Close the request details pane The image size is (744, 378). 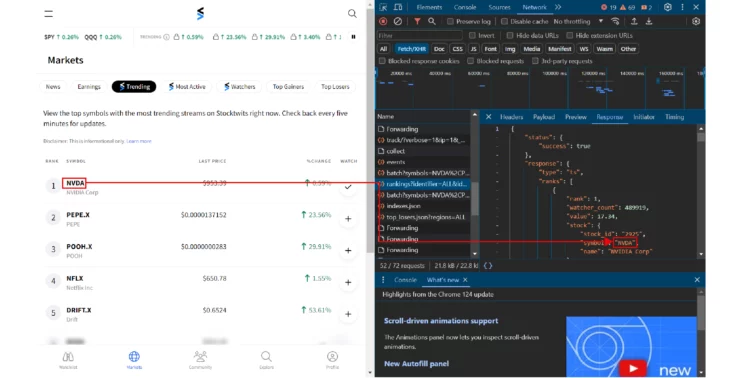[x=488, y=117]
